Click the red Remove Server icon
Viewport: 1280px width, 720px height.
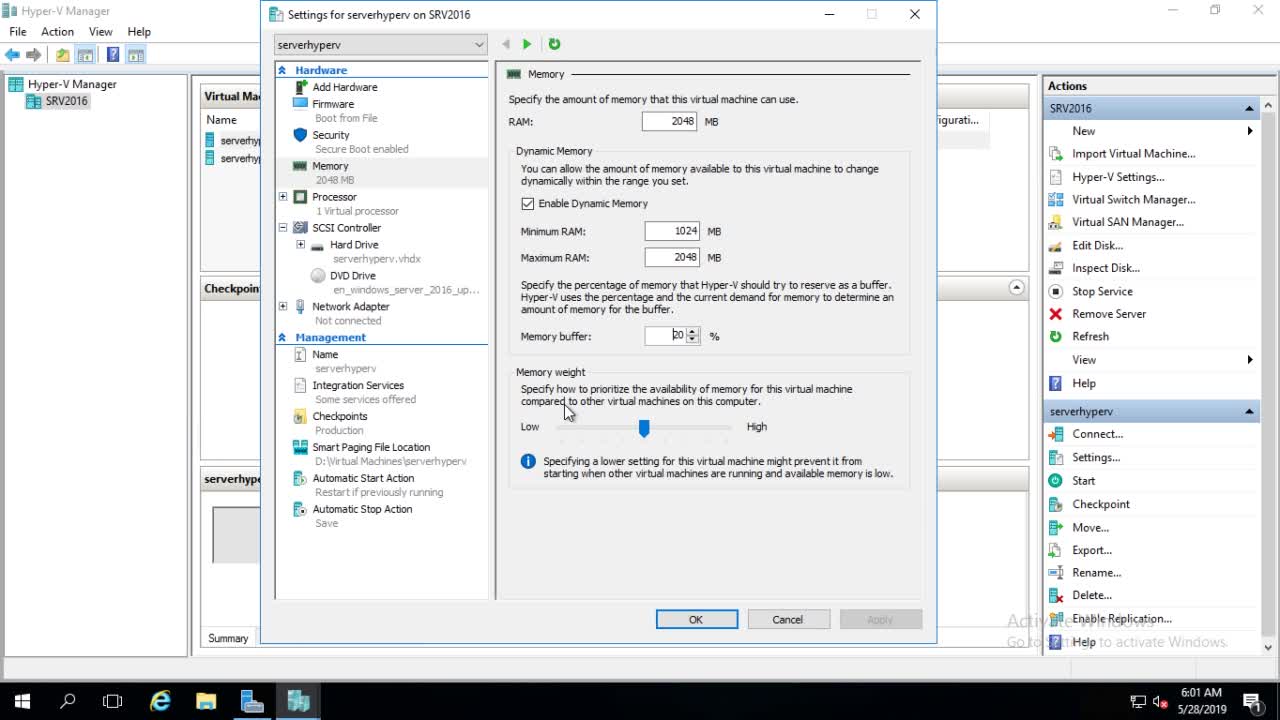click(x=1055, y=314)
